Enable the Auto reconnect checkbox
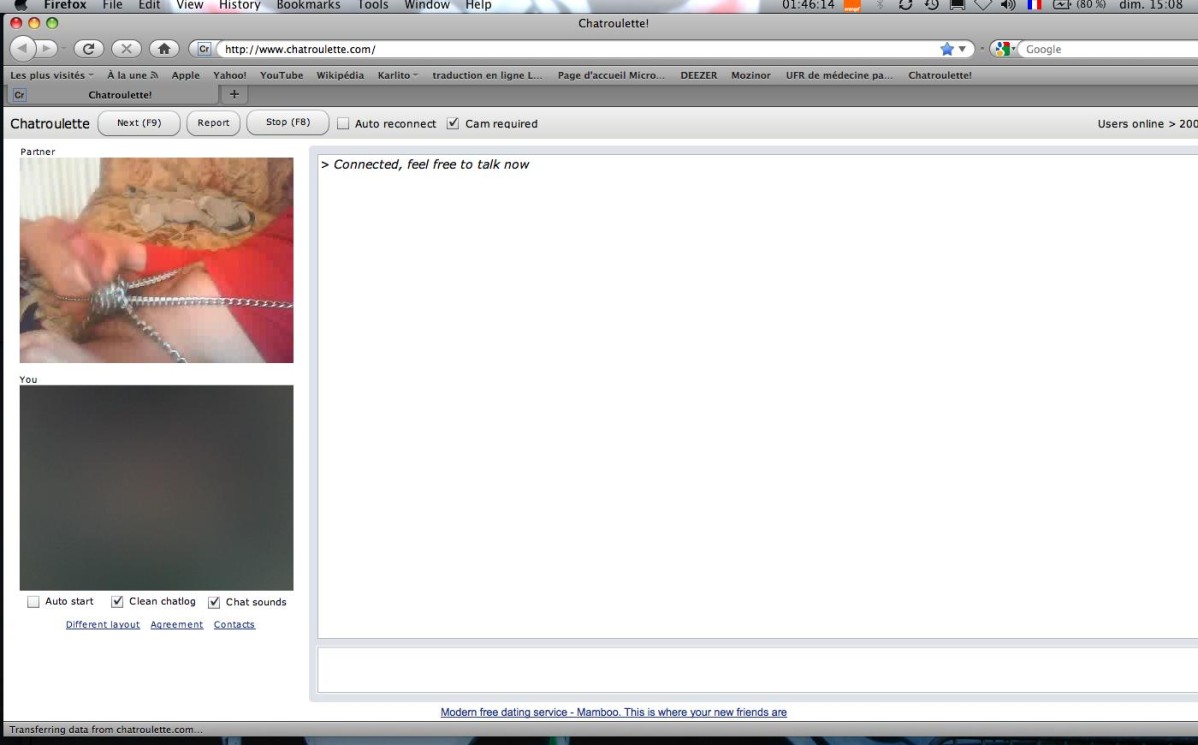The height and width of the screenshot is (745, 1198). (x=343, y=123)
